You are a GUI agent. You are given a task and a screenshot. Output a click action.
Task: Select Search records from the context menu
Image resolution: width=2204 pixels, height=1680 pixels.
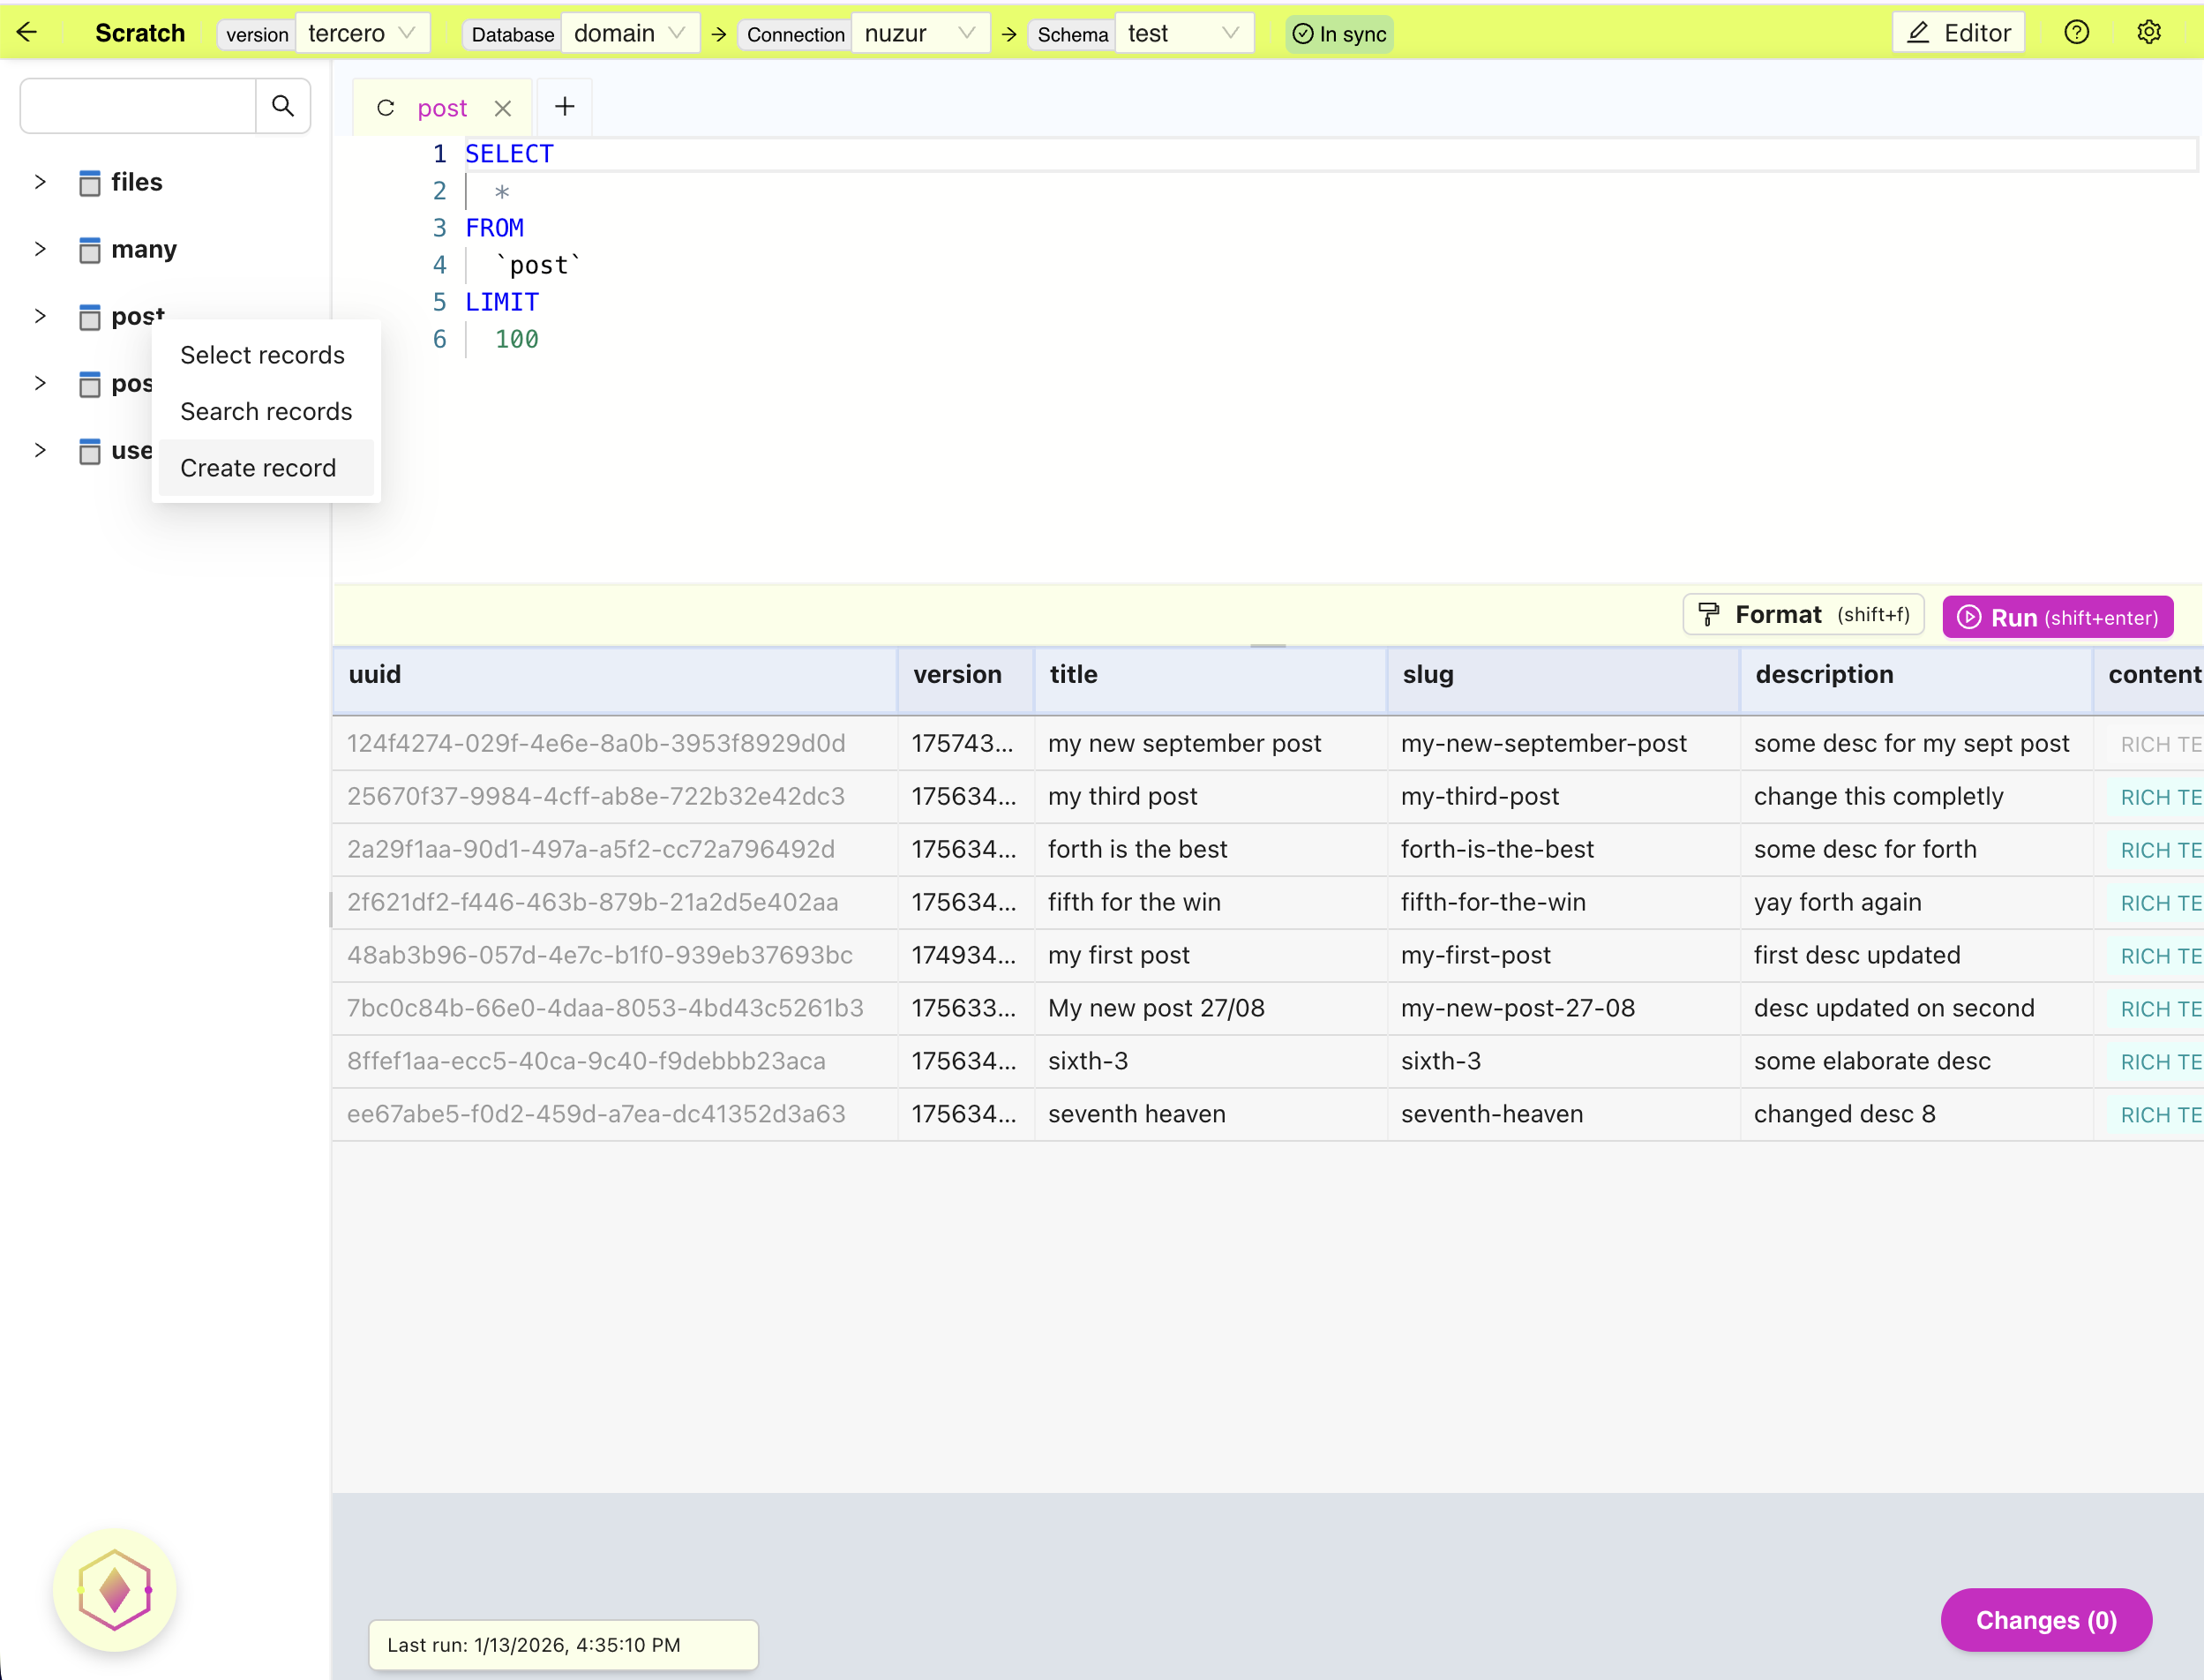point(265,411)
